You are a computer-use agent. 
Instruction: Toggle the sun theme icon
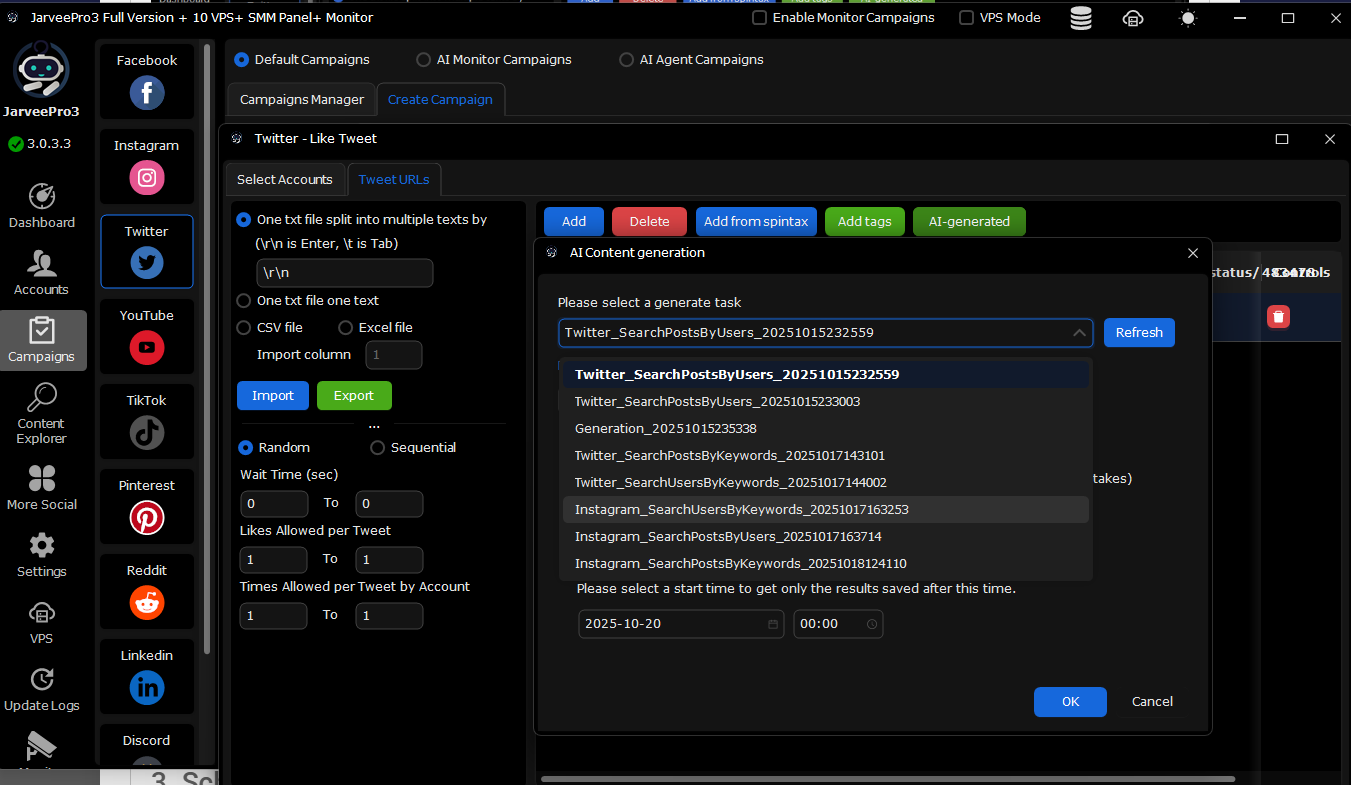click(1188, 18)
